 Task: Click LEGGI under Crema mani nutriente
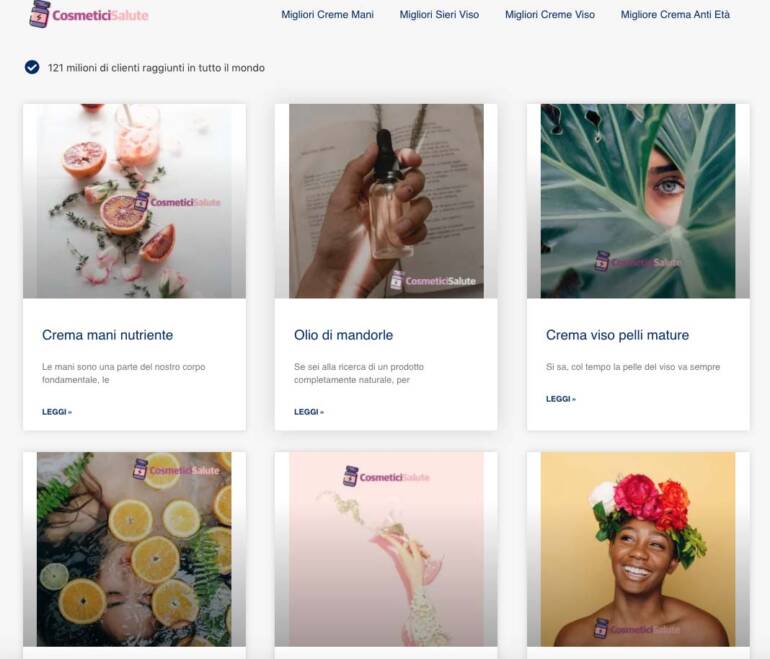pyautogui.click(x=57, y=412)
